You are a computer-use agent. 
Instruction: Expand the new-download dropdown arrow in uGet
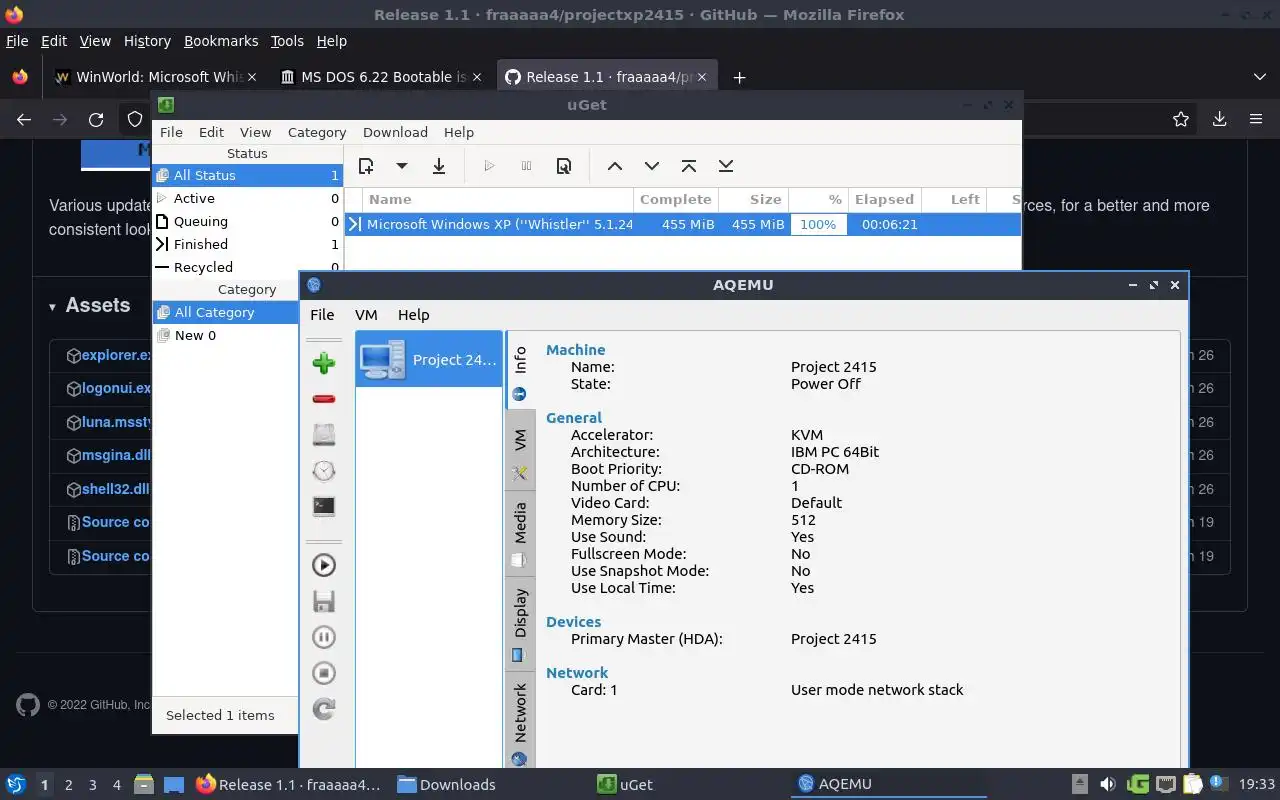pos(402,166)
